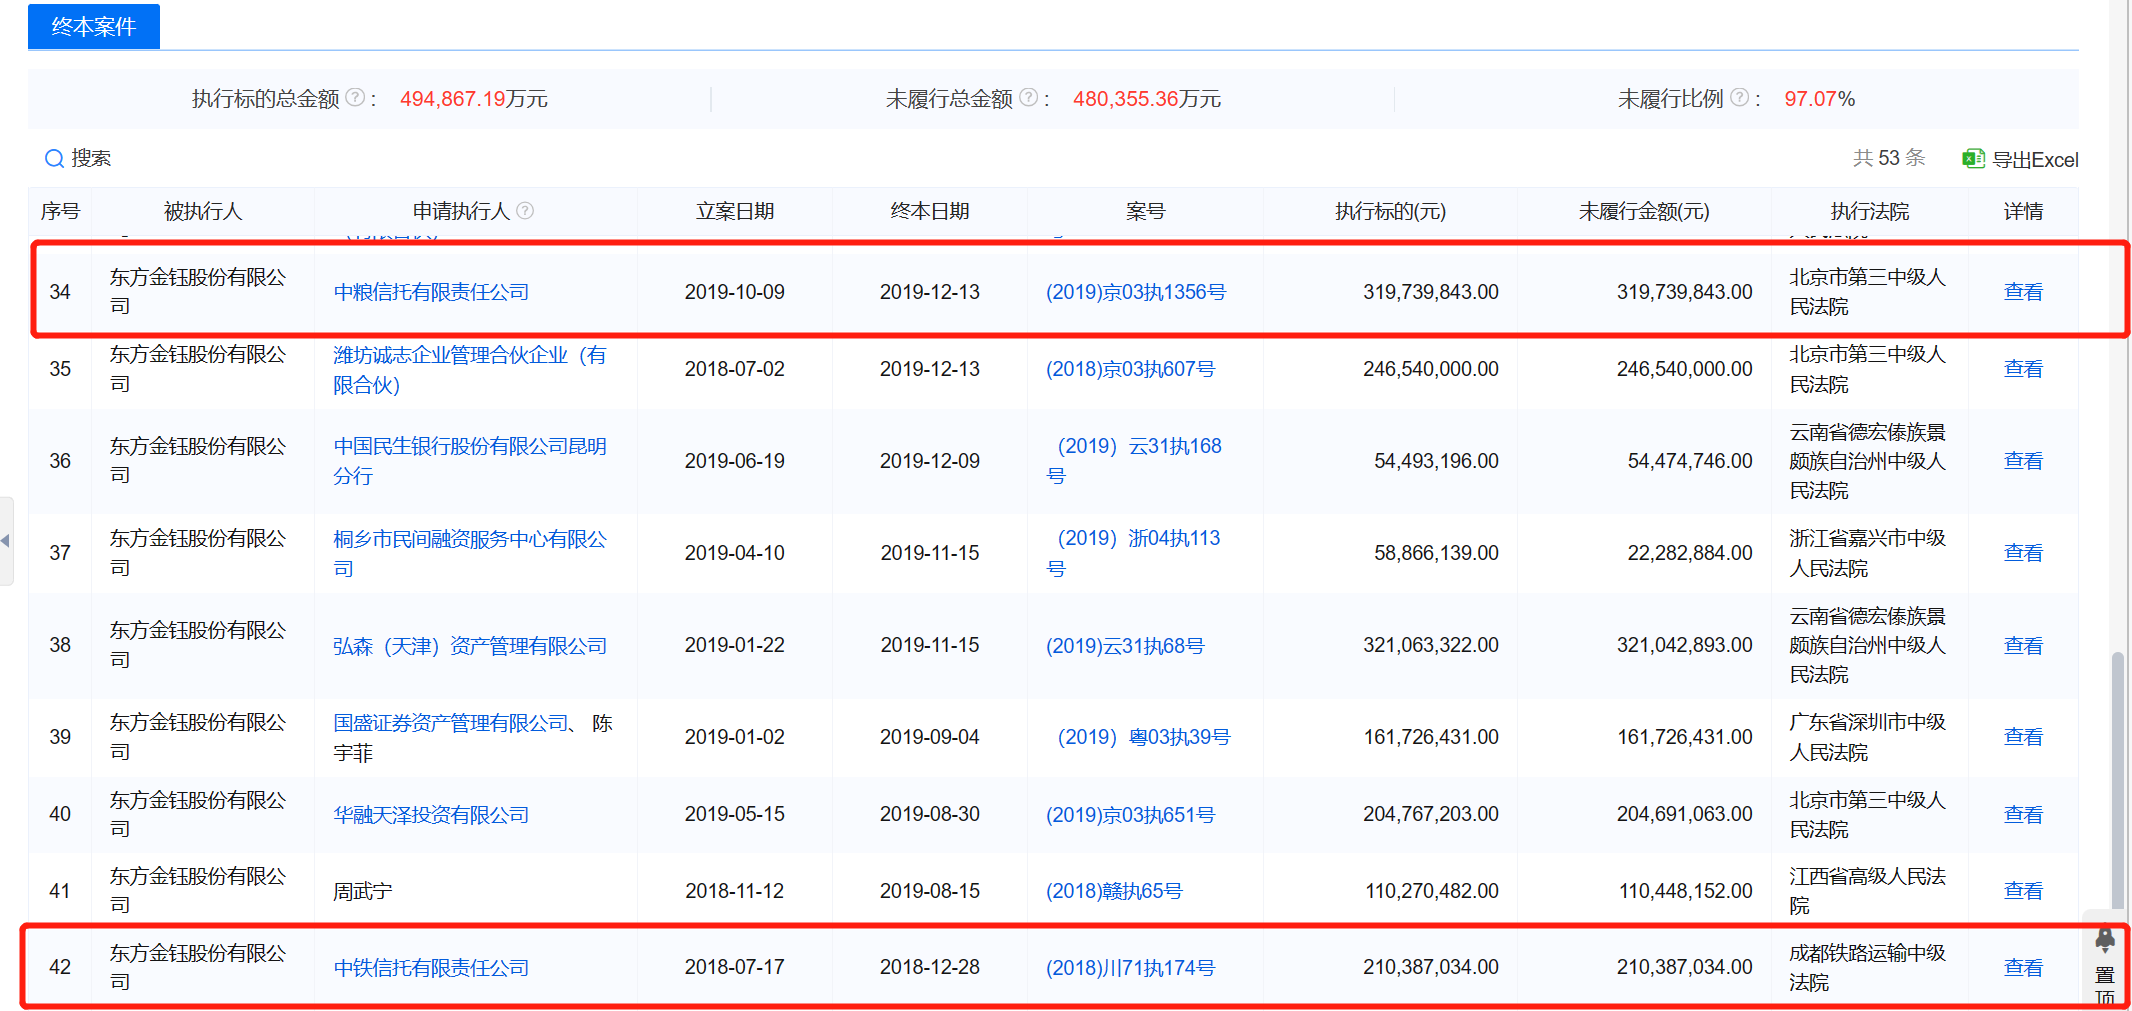Image resolution: width=2132 pixels, height=1011 pixels.
Task: Open case number (2018)赣执65号
Action: pyautogui.click(x=1114, y=891)
